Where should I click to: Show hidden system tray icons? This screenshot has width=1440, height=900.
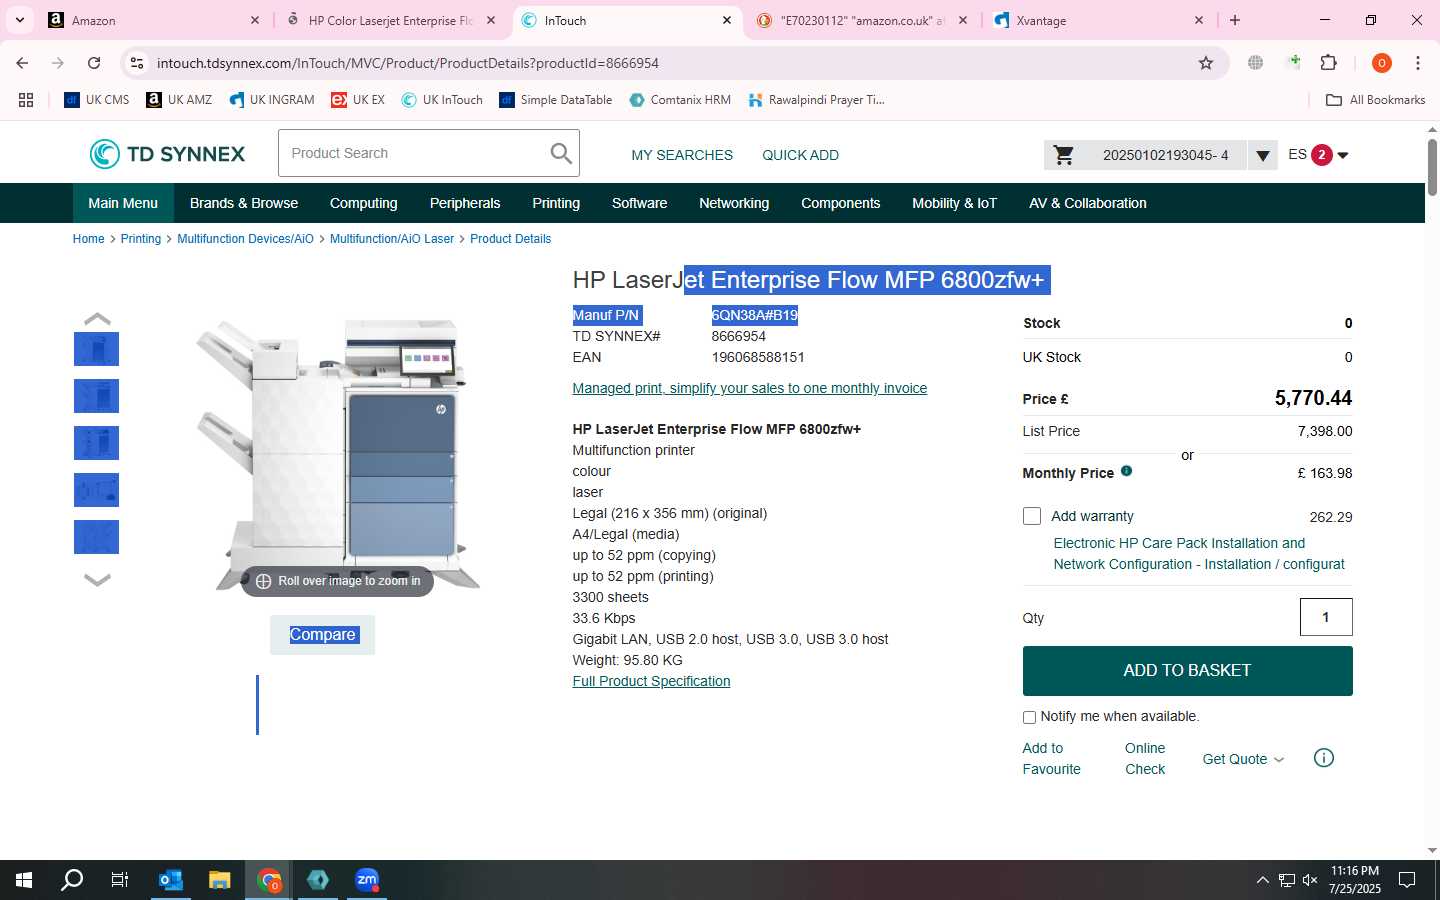click(x=1262, y=880)
